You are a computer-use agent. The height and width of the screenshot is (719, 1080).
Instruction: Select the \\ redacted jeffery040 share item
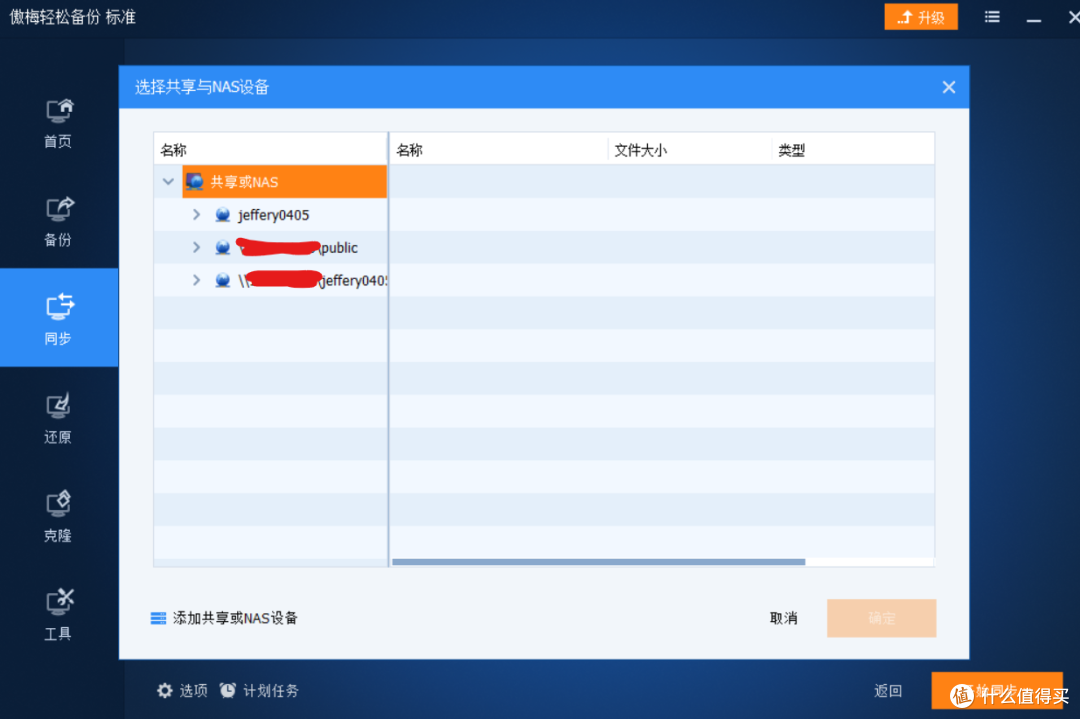[x=313, y=280]
